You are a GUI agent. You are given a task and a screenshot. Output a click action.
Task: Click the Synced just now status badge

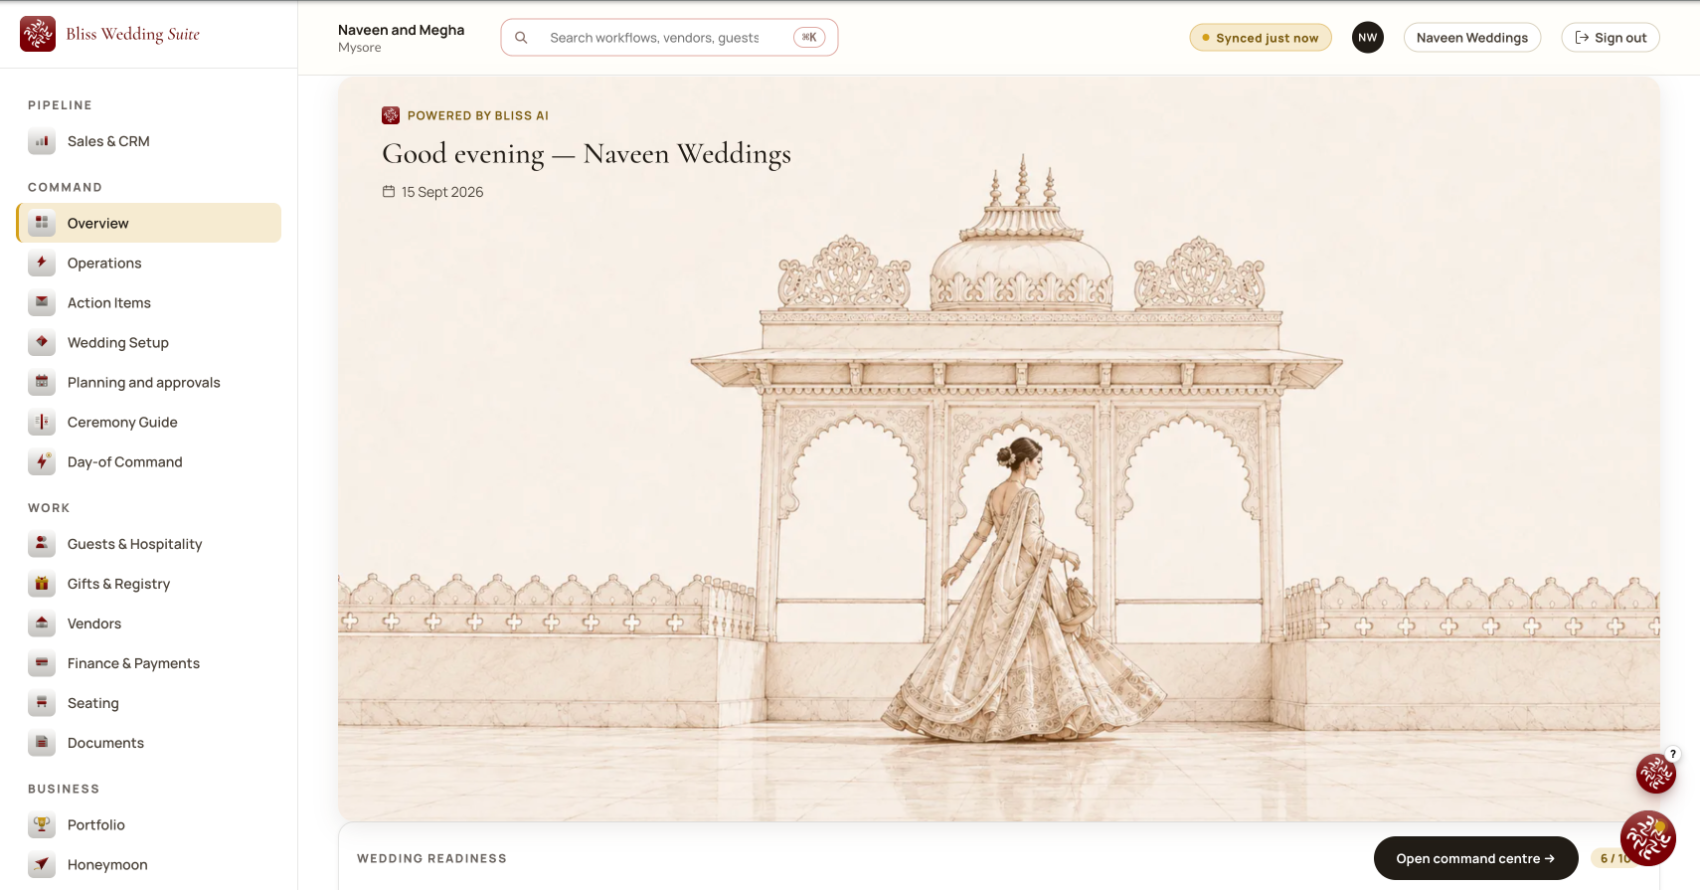click(1260, 38)
